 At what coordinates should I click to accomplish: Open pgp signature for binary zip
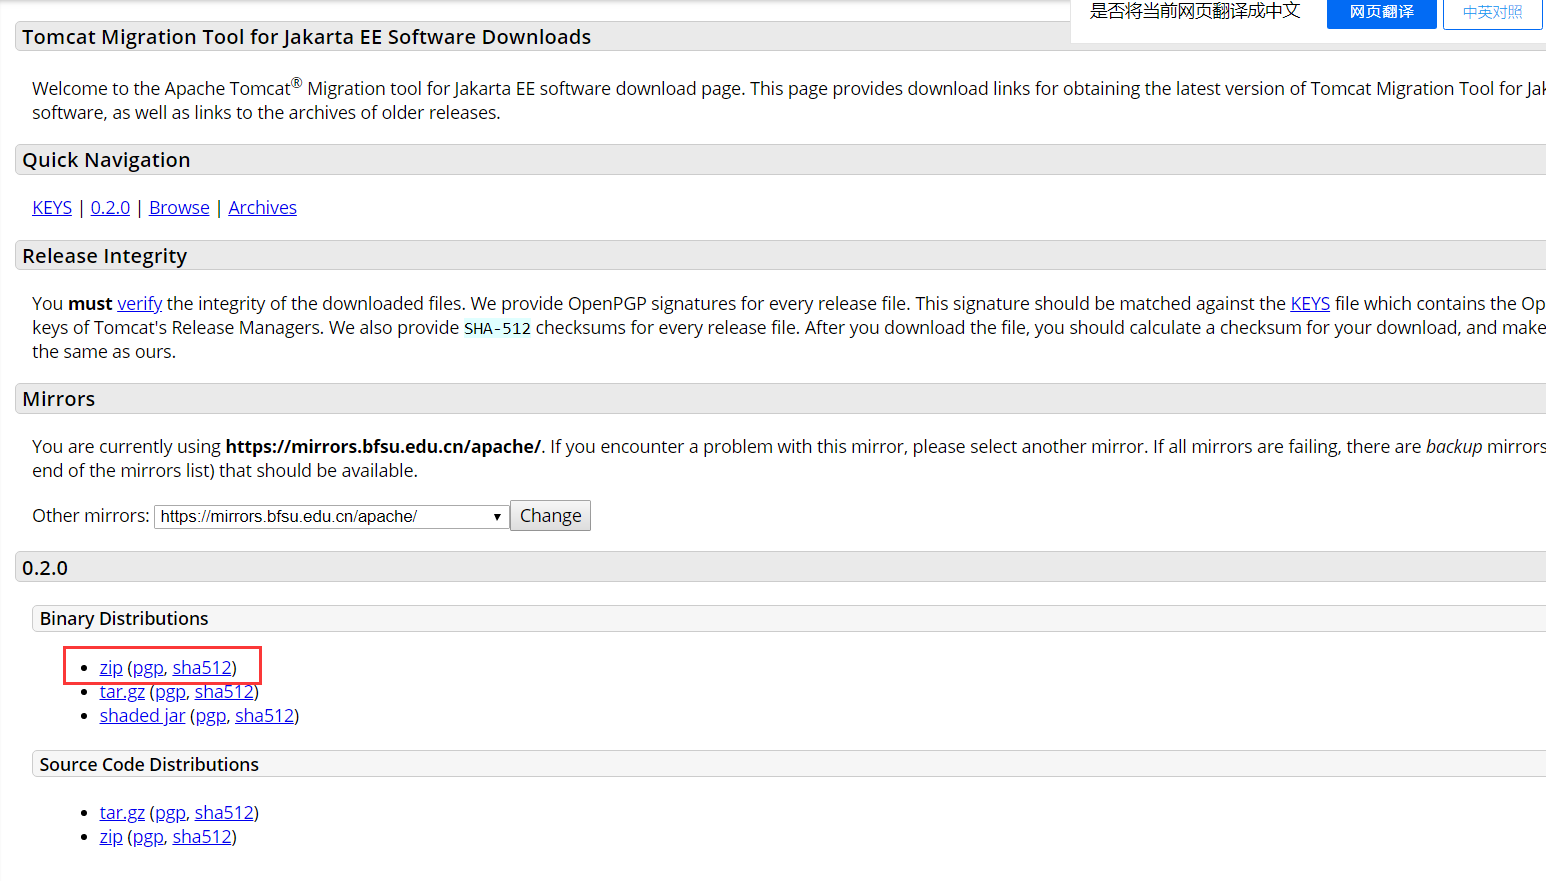pyautogui.click(x=148, y=668)
